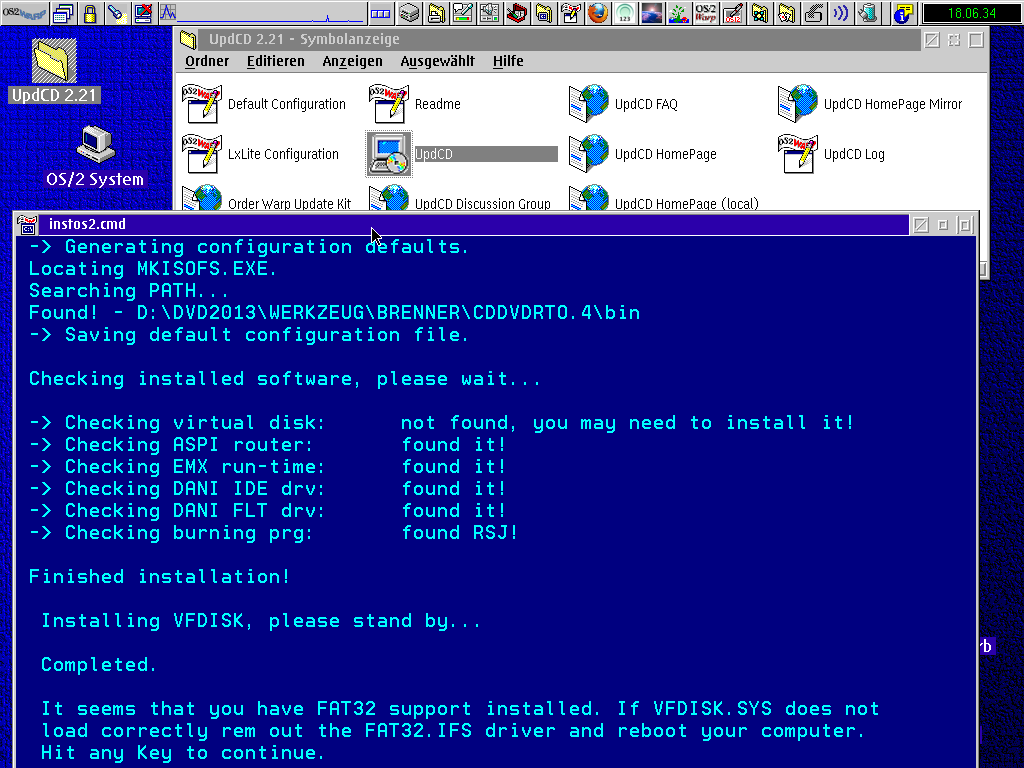Click the 'Checking DANI IDE drv:' line
The height and width of the screenshot is (768, 1024).
(267, 489)
